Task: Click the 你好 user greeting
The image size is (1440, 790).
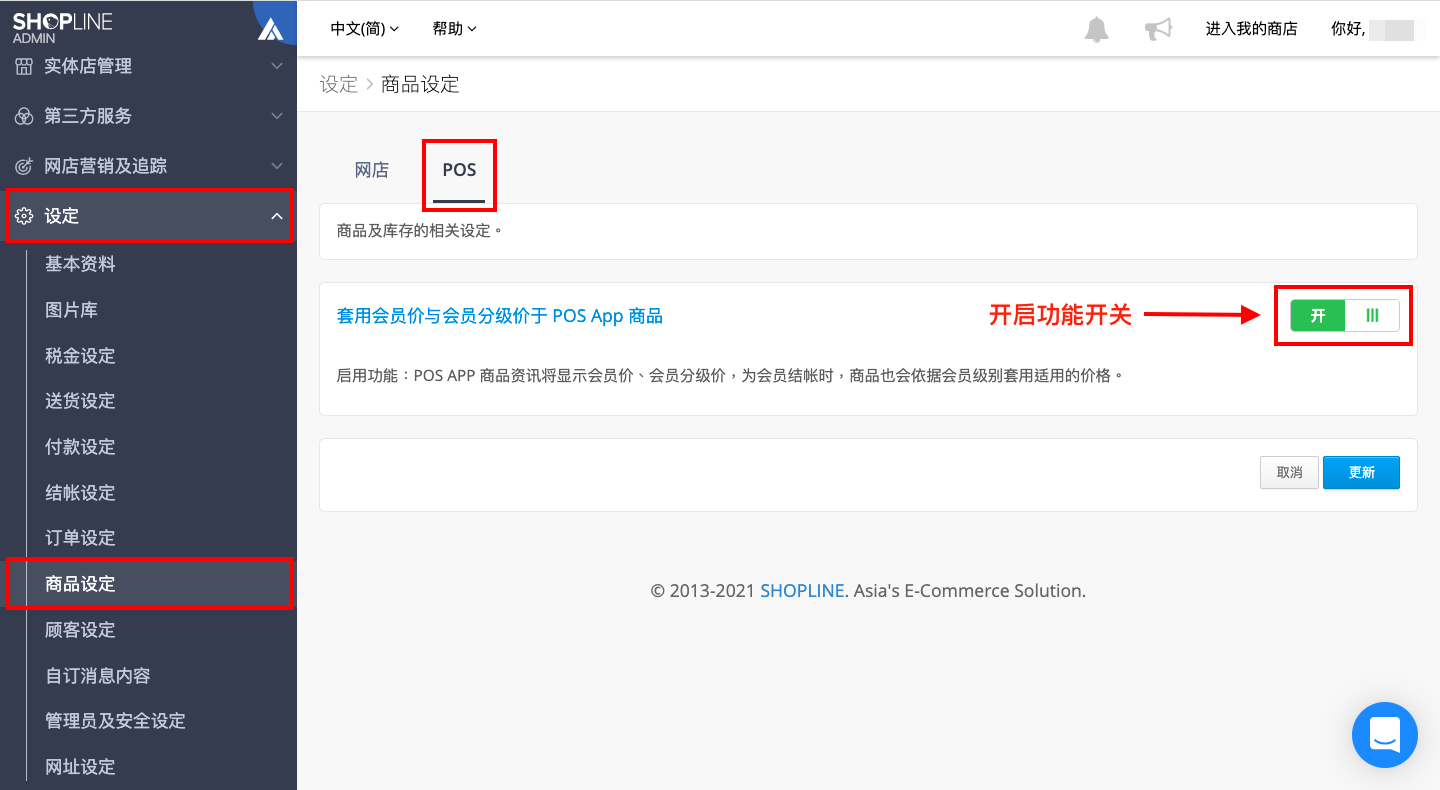Action: (1348, 29)
